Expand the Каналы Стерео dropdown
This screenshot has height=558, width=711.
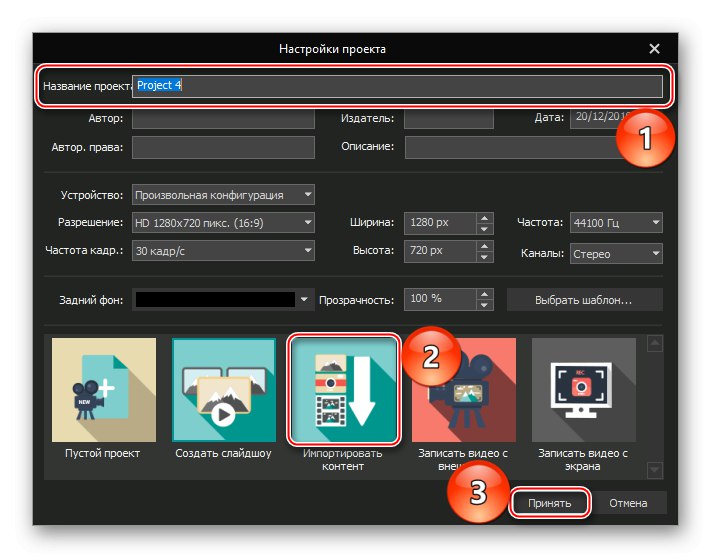coord(616,253)
